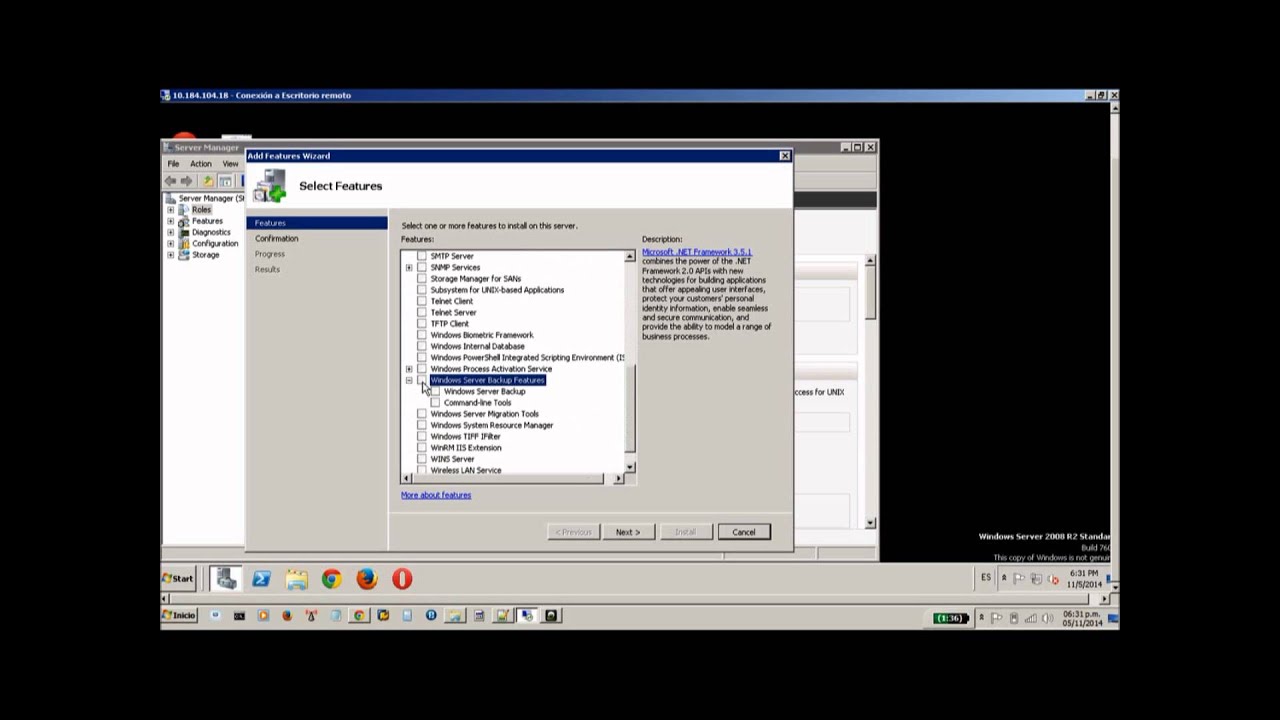Image resolution: width=1280 pixels, height=720 pixels.
Task: Click the remote clock showing 6:31 PM
Action: [x=1084, y=579]
